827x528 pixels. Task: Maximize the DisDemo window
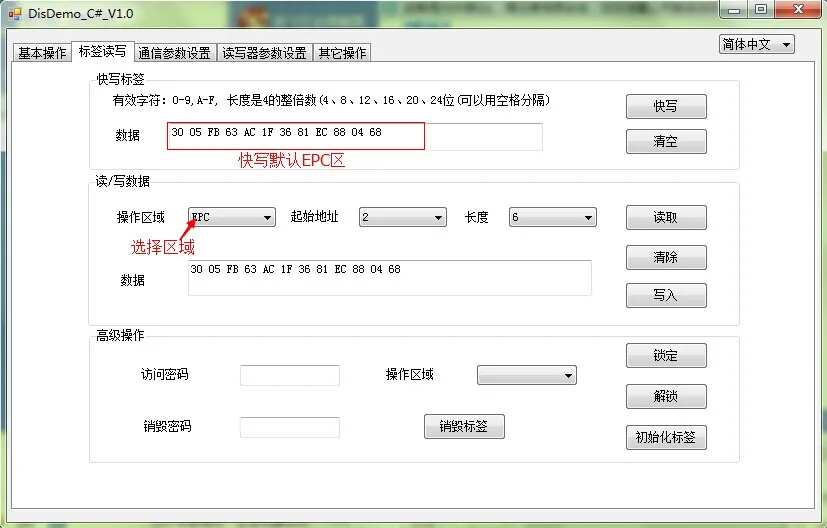pyautogui.click(x=761, y=9)
